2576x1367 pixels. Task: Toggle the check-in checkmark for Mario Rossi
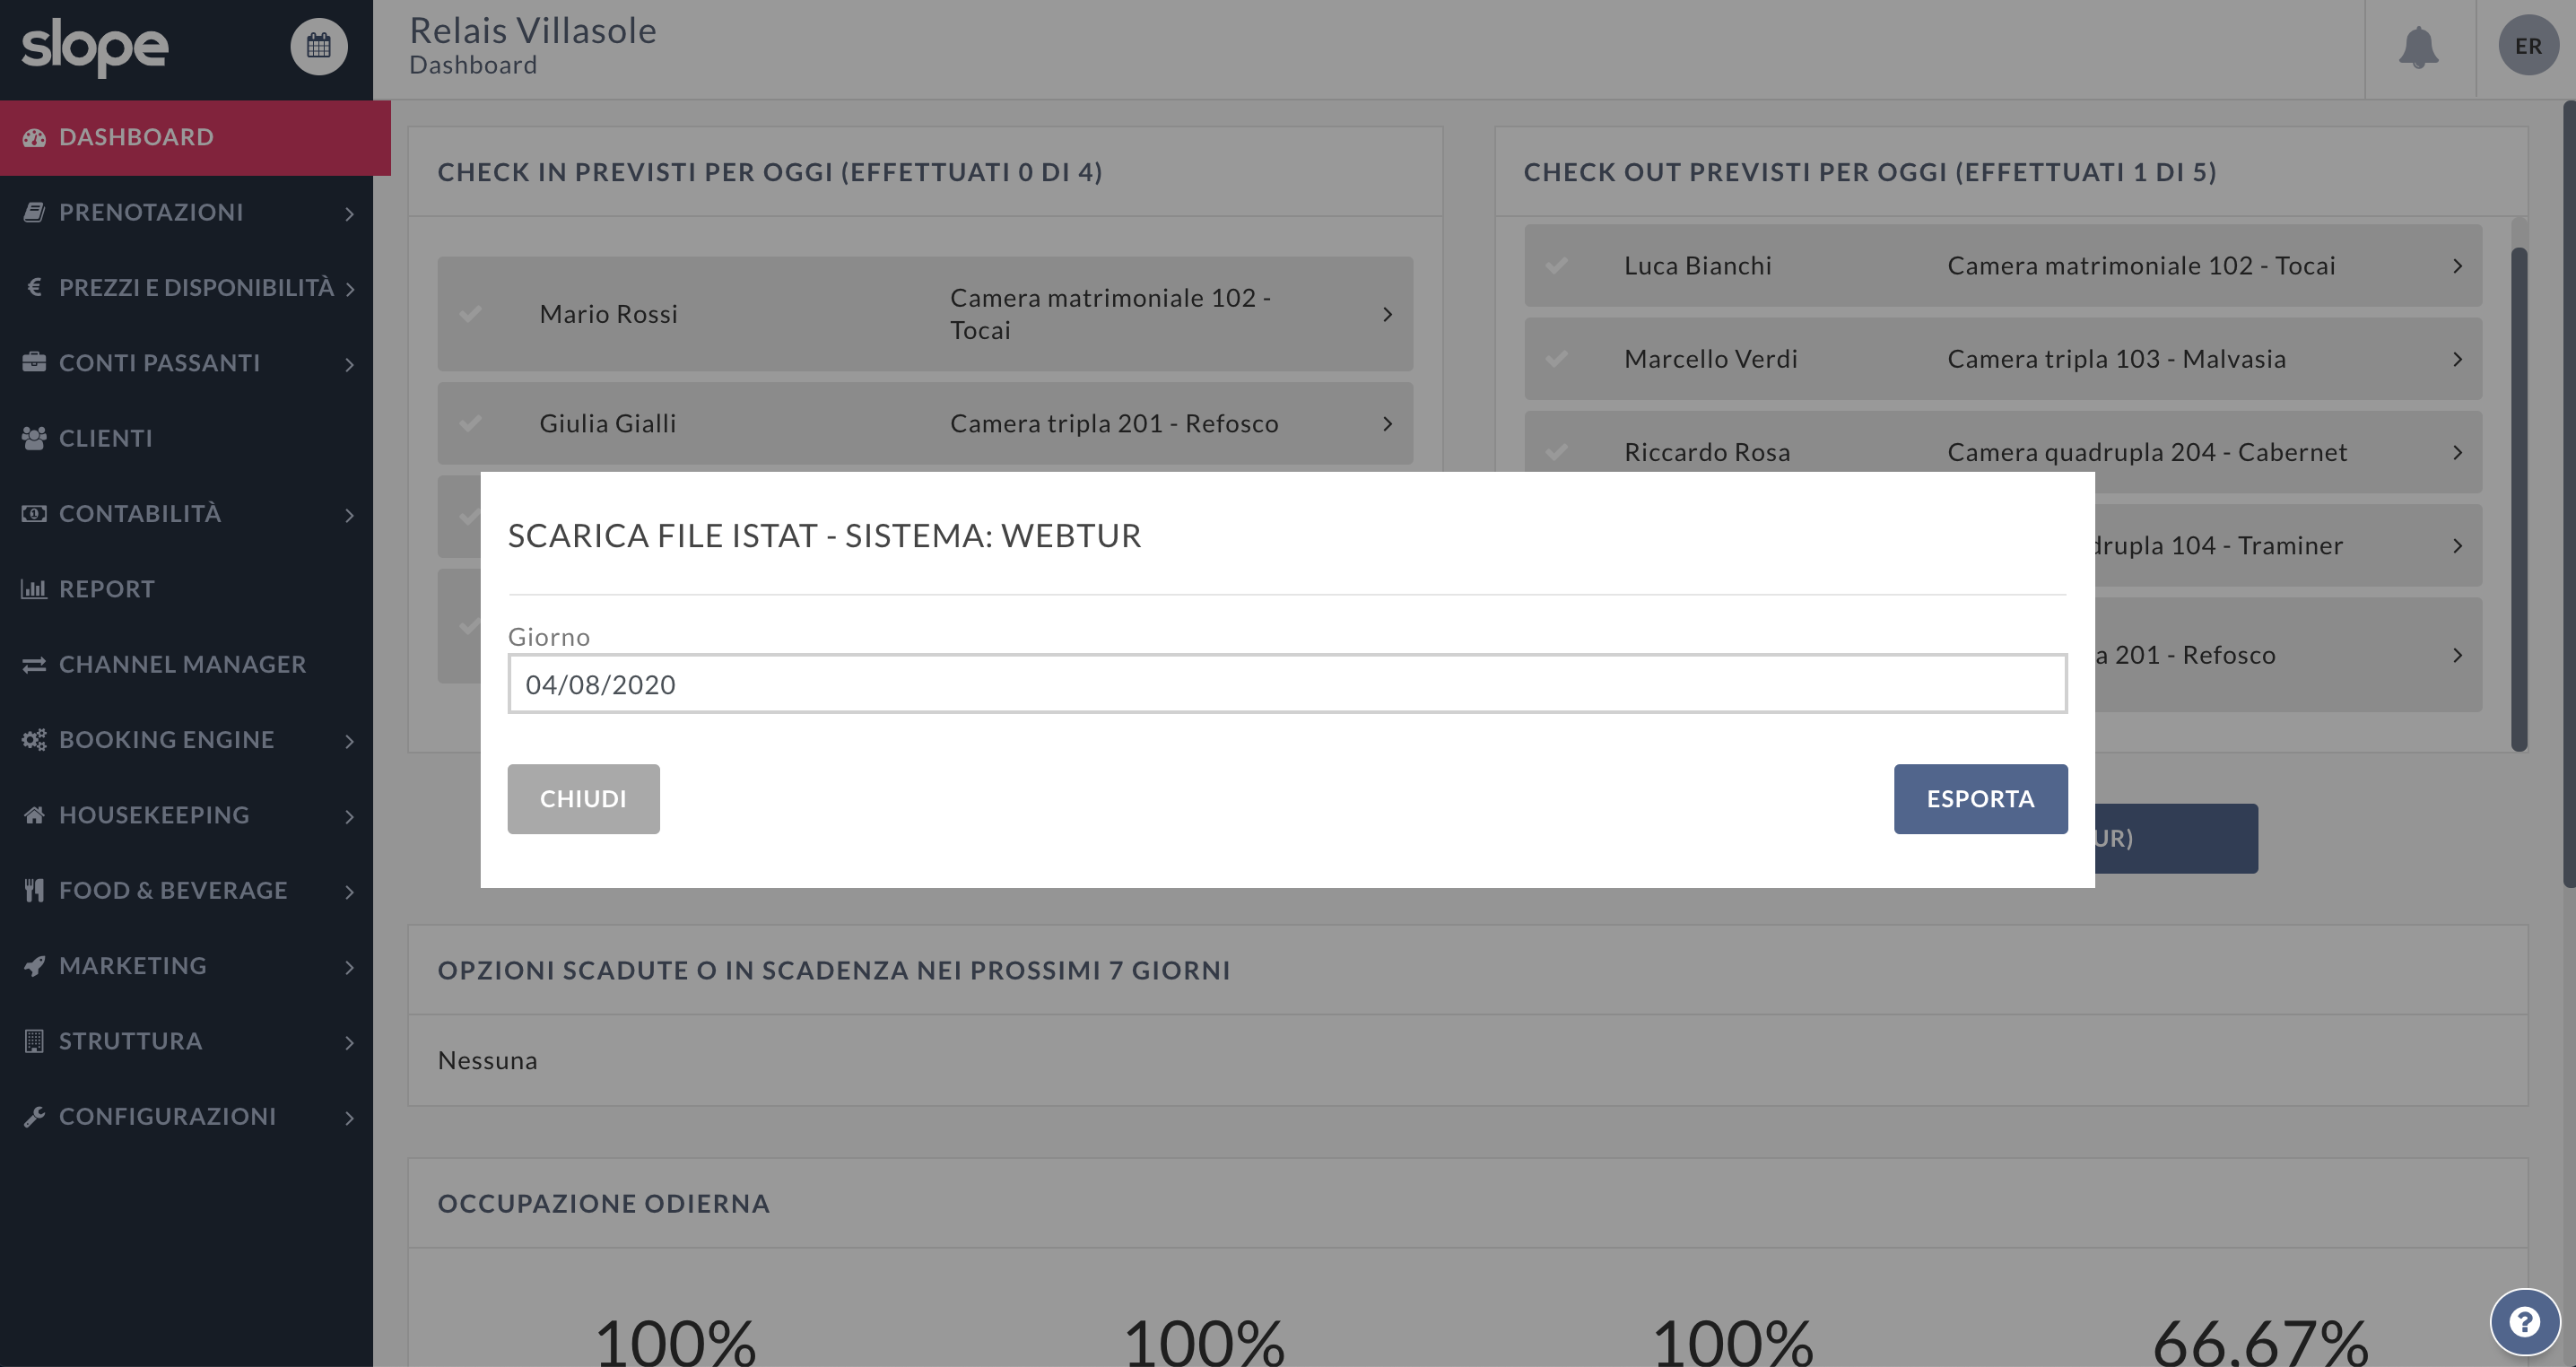tap(470, 314)
